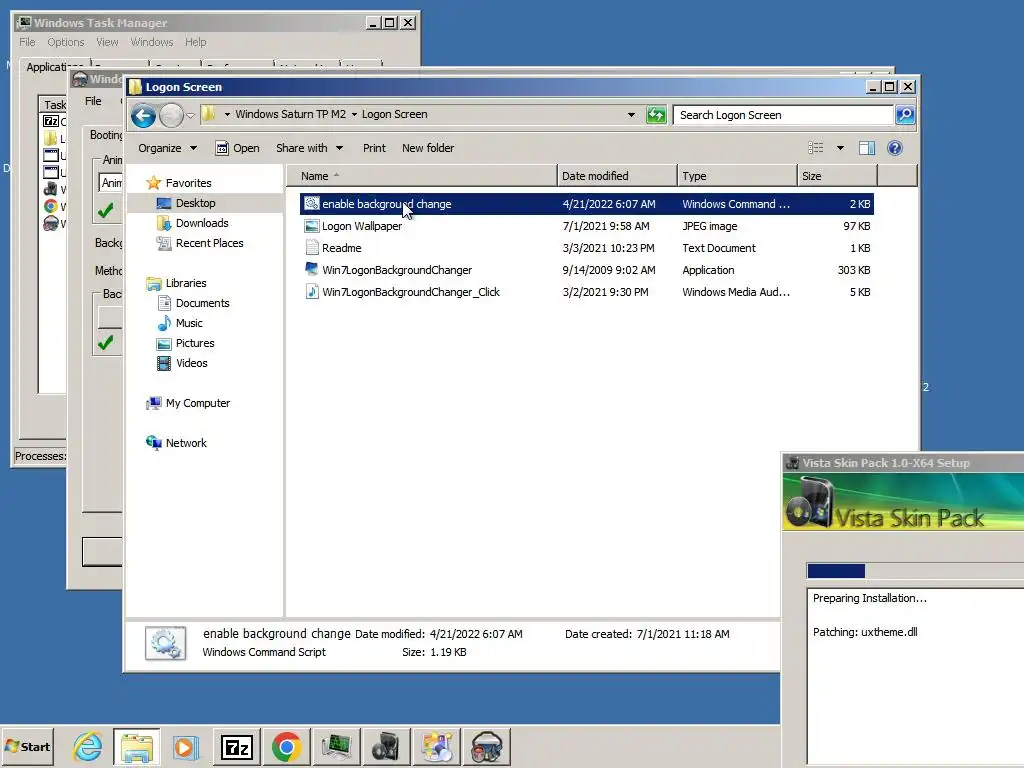The image size is (1024, 768).
Task: Sort files by Name column
Action: 422,176
